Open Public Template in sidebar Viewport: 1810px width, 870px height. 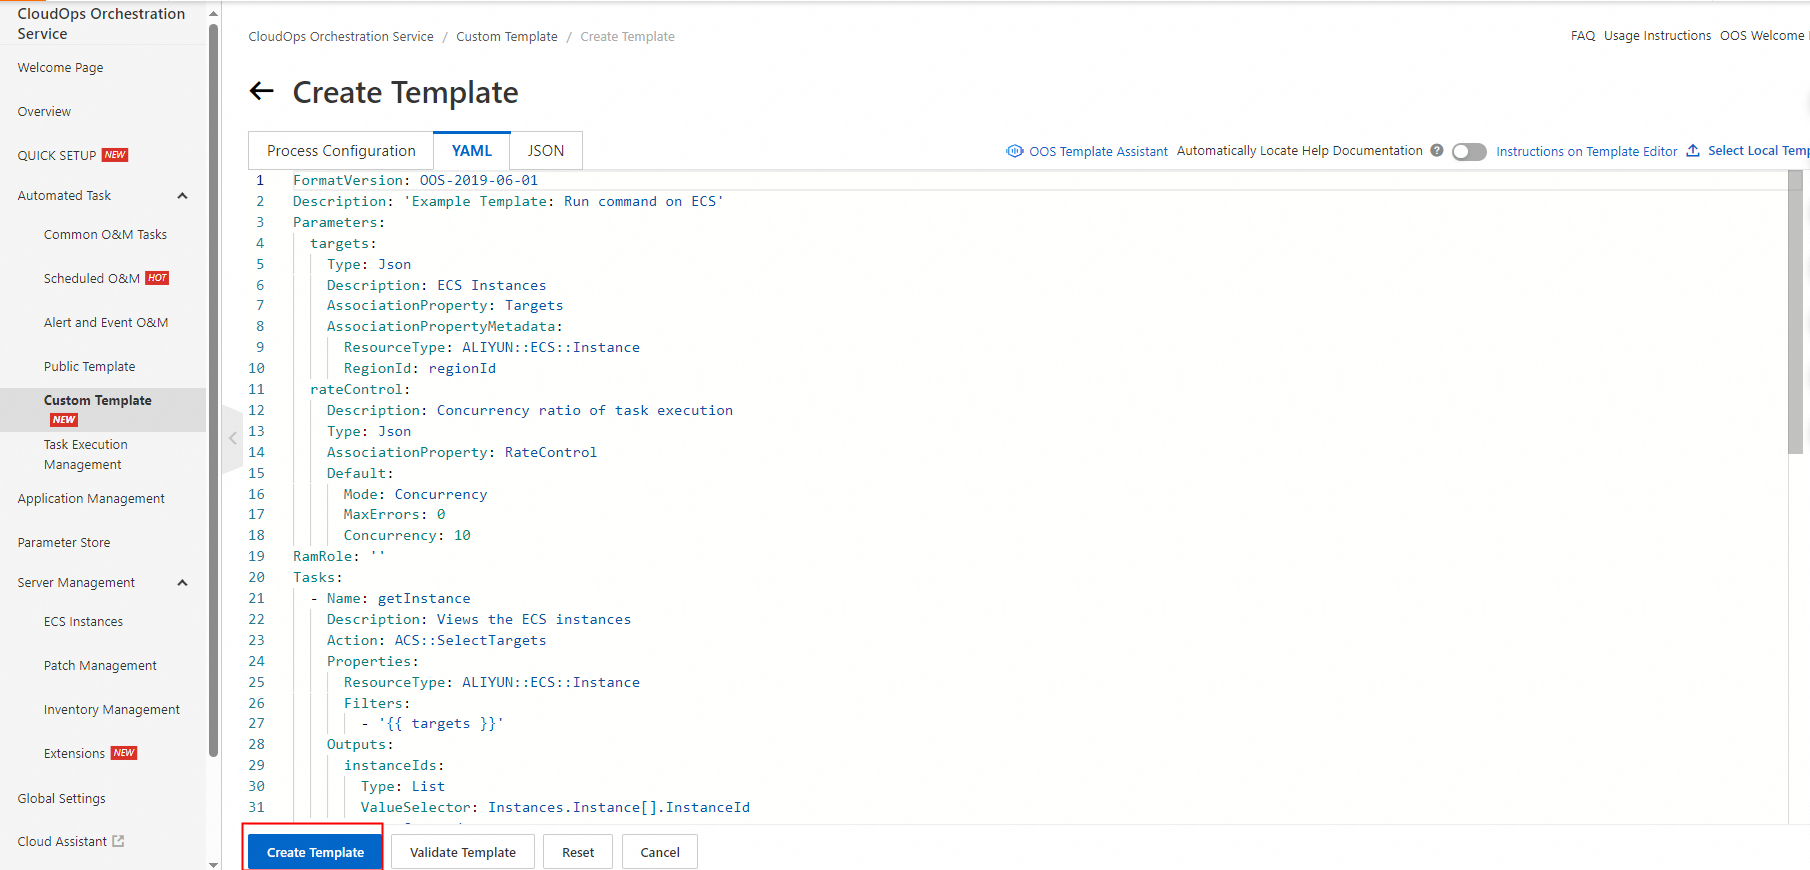pyautogui.click(x=89, y=367)
